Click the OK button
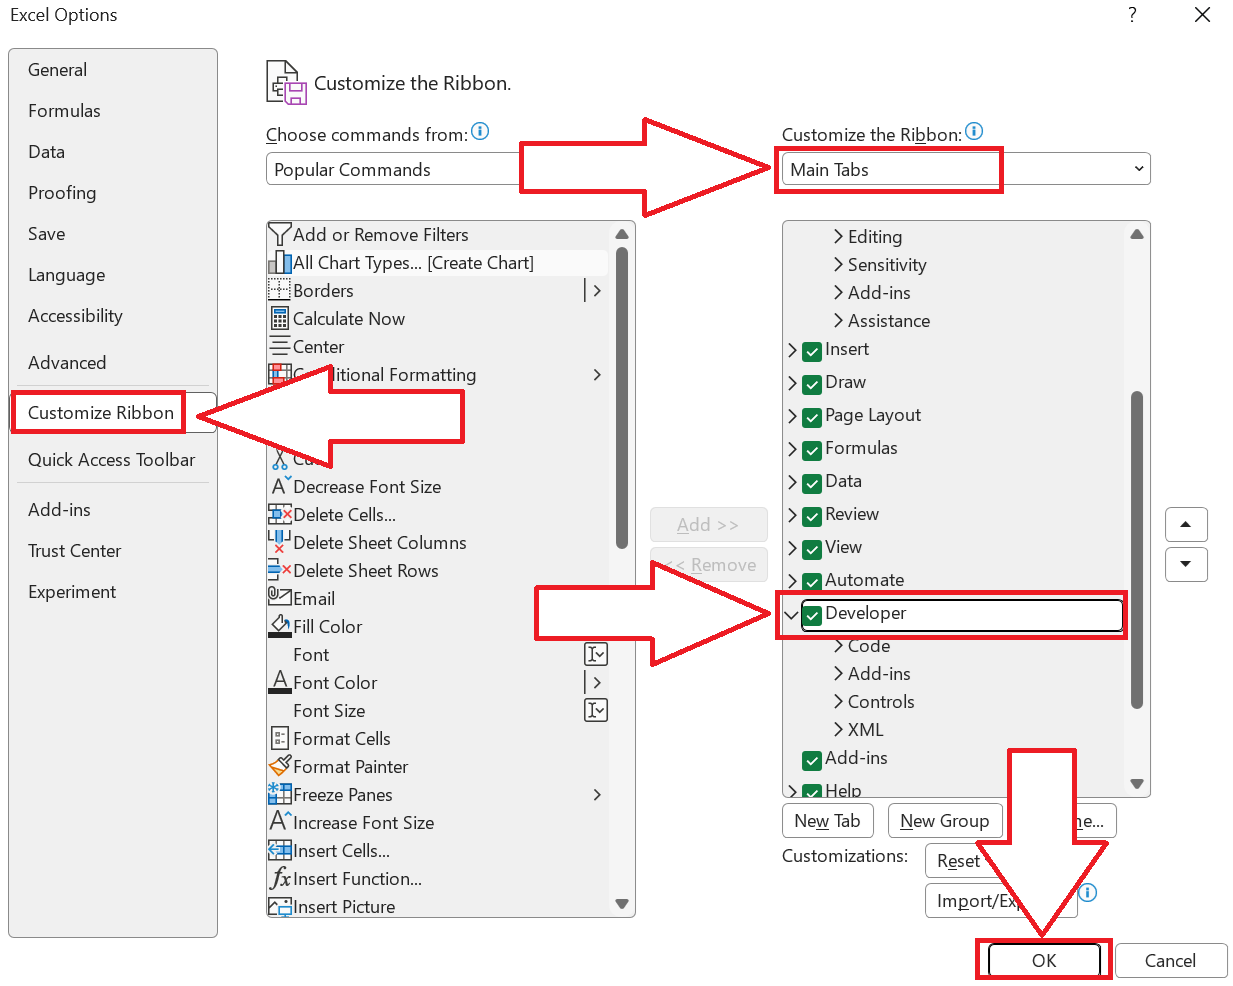This screenshot has height=986, width=1233. click(1044, 961)
